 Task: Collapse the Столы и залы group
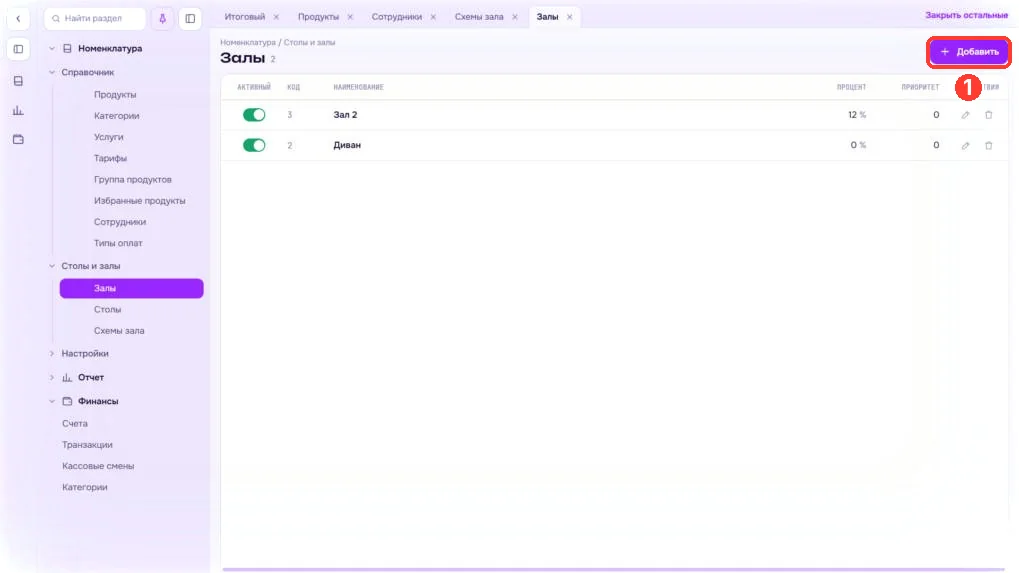pos(52,266)
